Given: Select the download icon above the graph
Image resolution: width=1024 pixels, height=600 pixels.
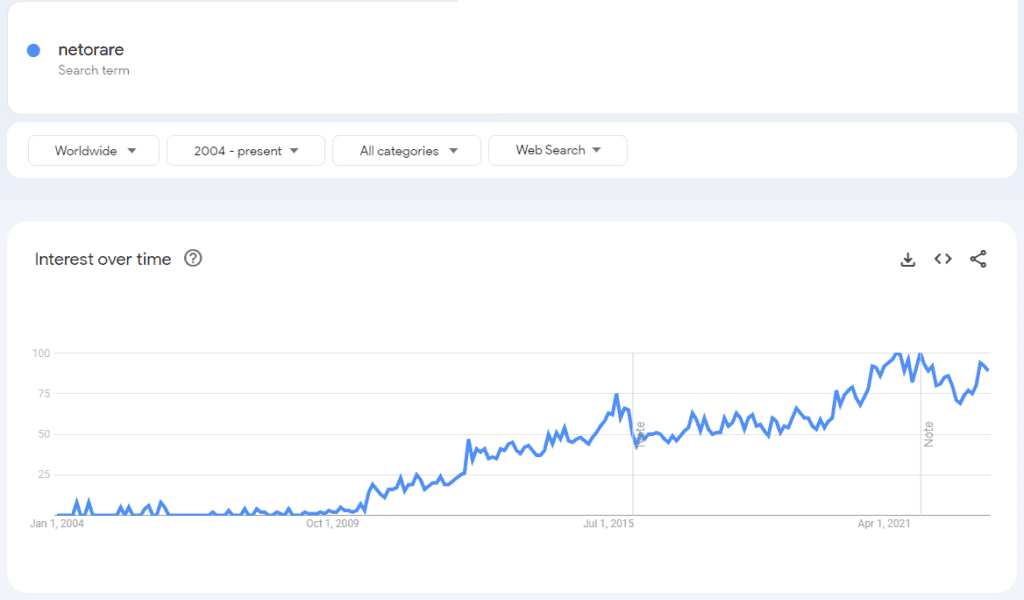Looking at the screenshot, I should 908,259.
